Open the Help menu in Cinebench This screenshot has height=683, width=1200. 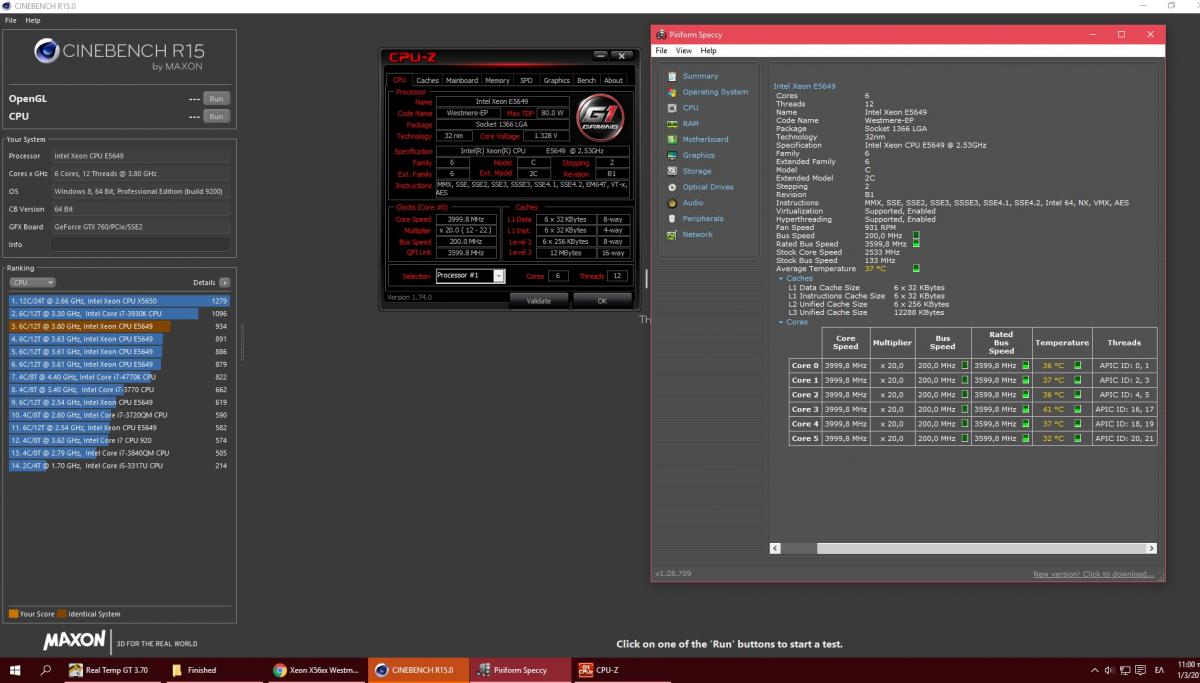coord(33,20)
